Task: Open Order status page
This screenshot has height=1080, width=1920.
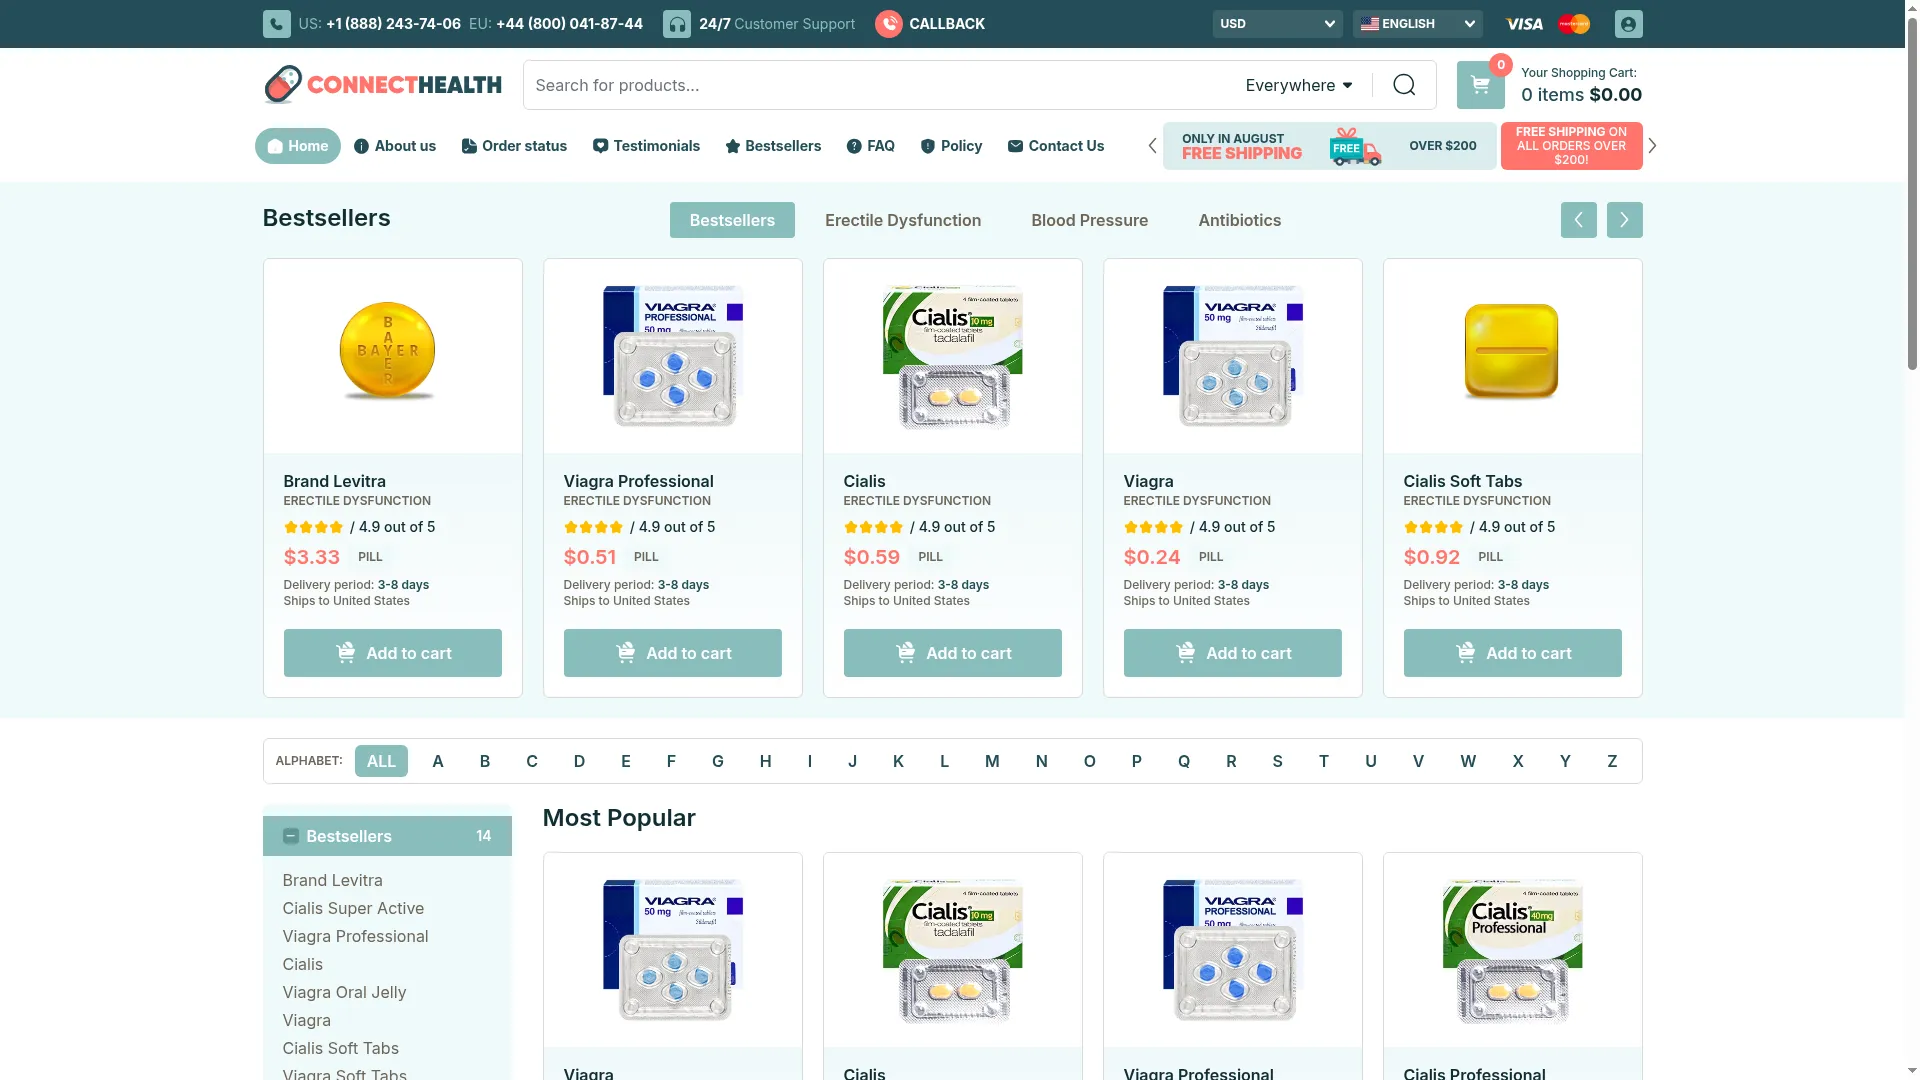Action: [x=514, y=146]
